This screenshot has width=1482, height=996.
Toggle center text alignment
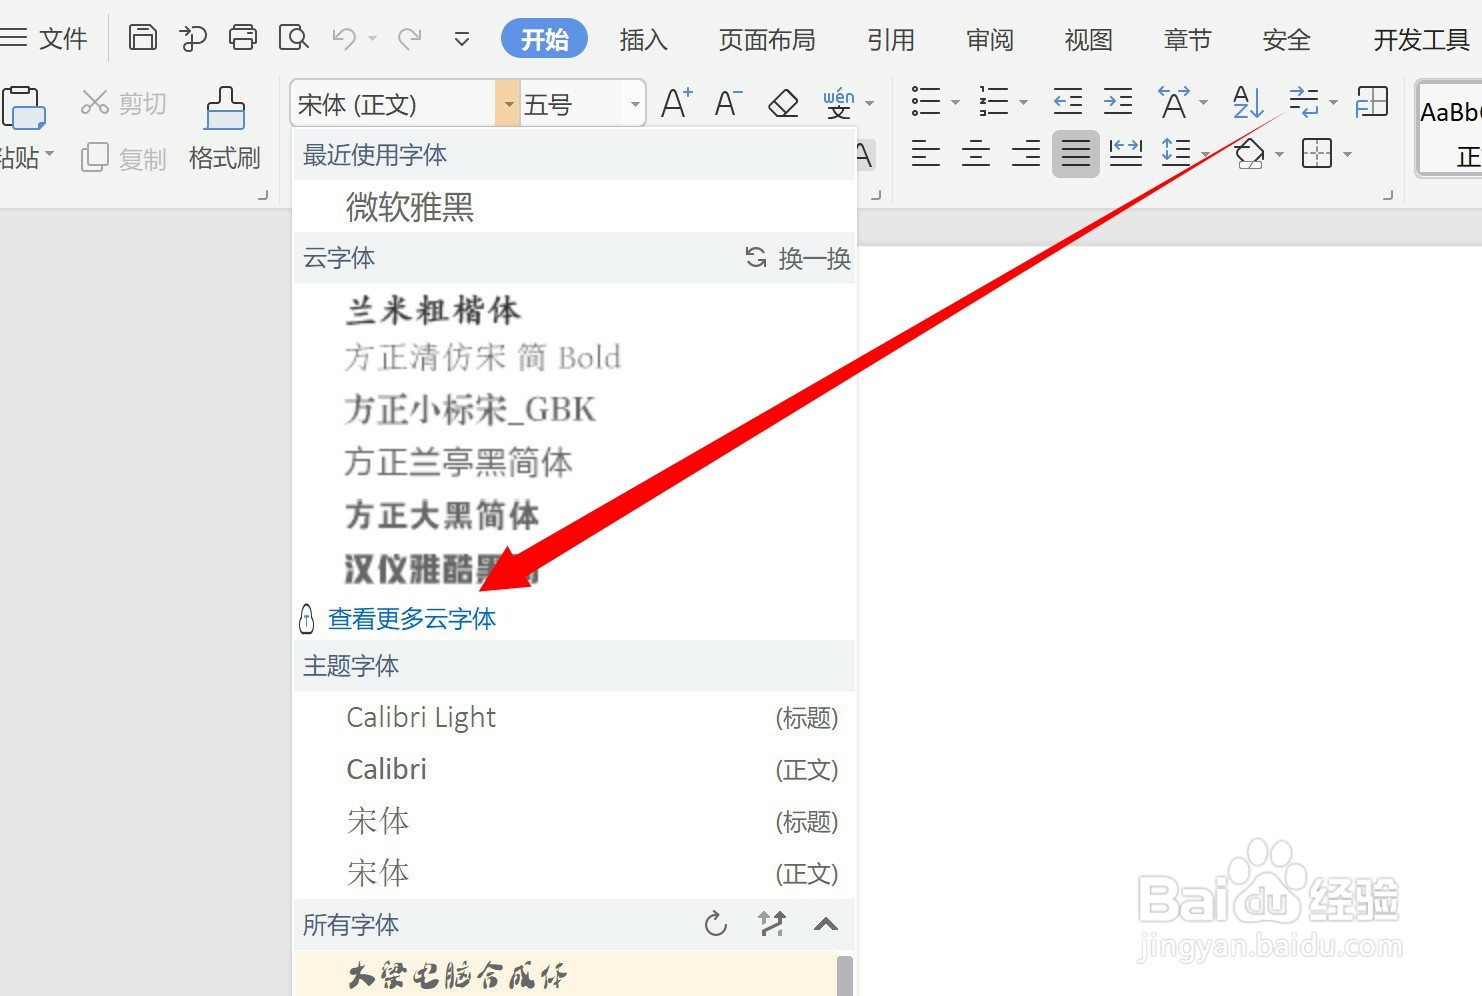pyautogui.click(x=975, y=152)
